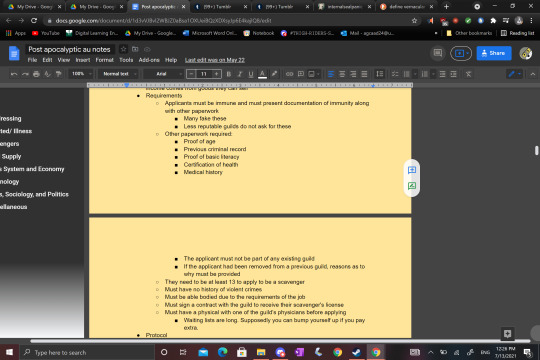The width and height of the screenshot is (540, 360).
Task: Open the highlight color pen icon
Action: (274, 74)
